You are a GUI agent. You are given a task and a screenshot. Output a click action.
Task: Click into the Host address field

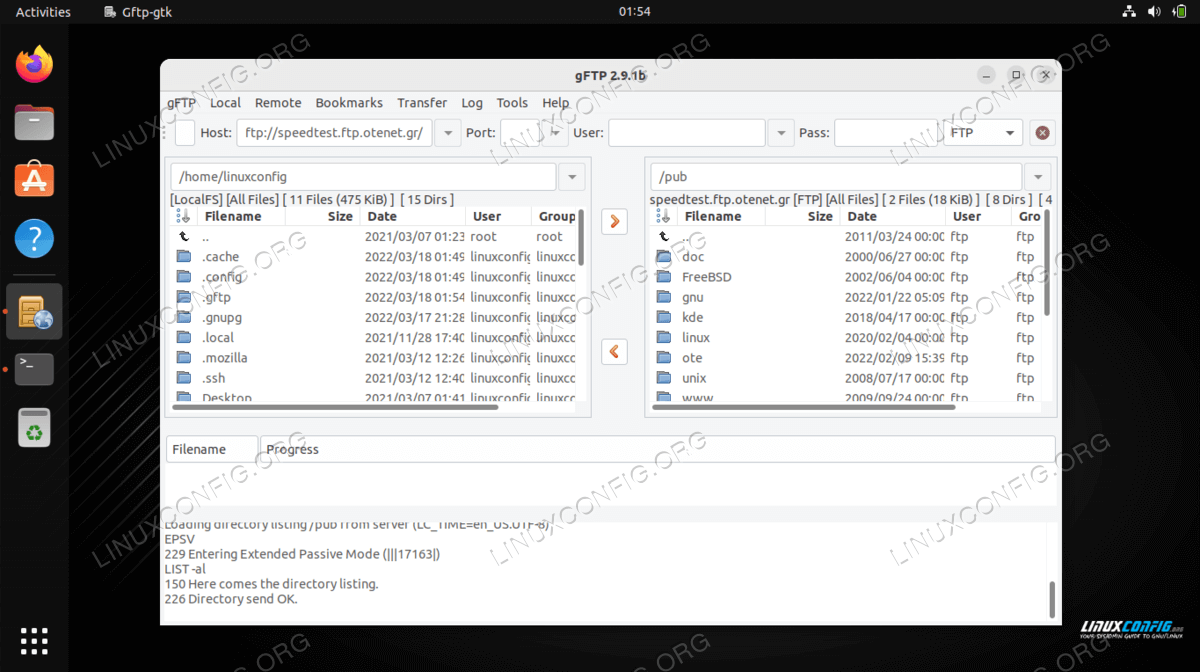(x=334, y=133)
